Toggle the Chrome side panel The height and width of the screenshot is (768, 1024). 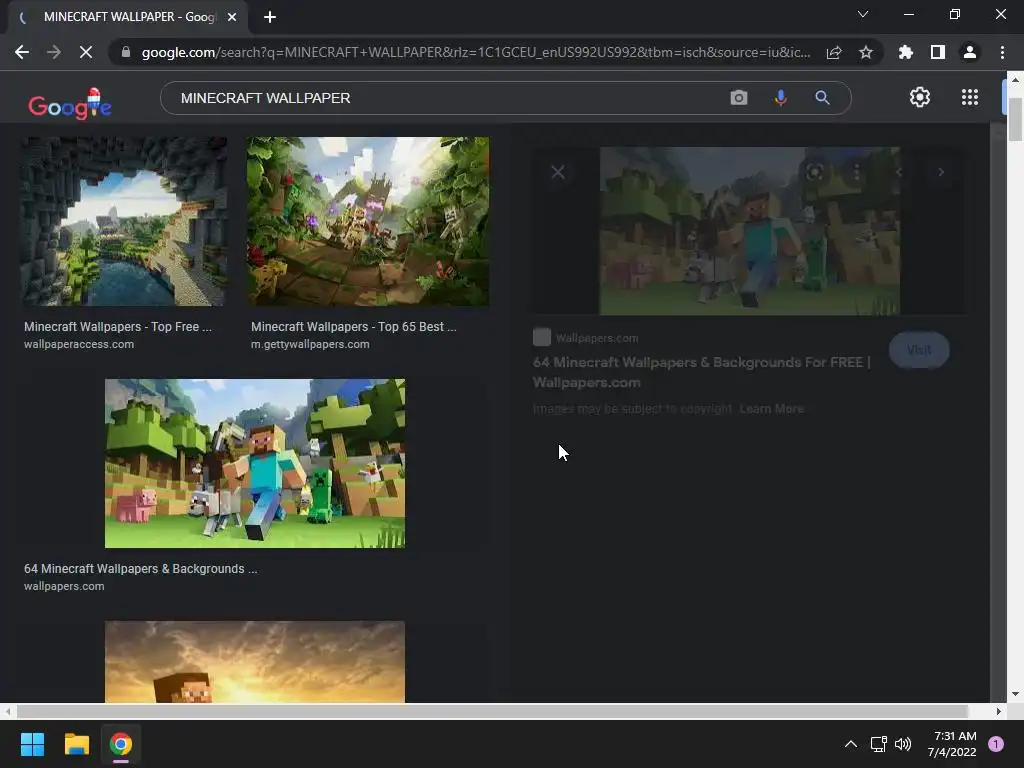[938, 52]
